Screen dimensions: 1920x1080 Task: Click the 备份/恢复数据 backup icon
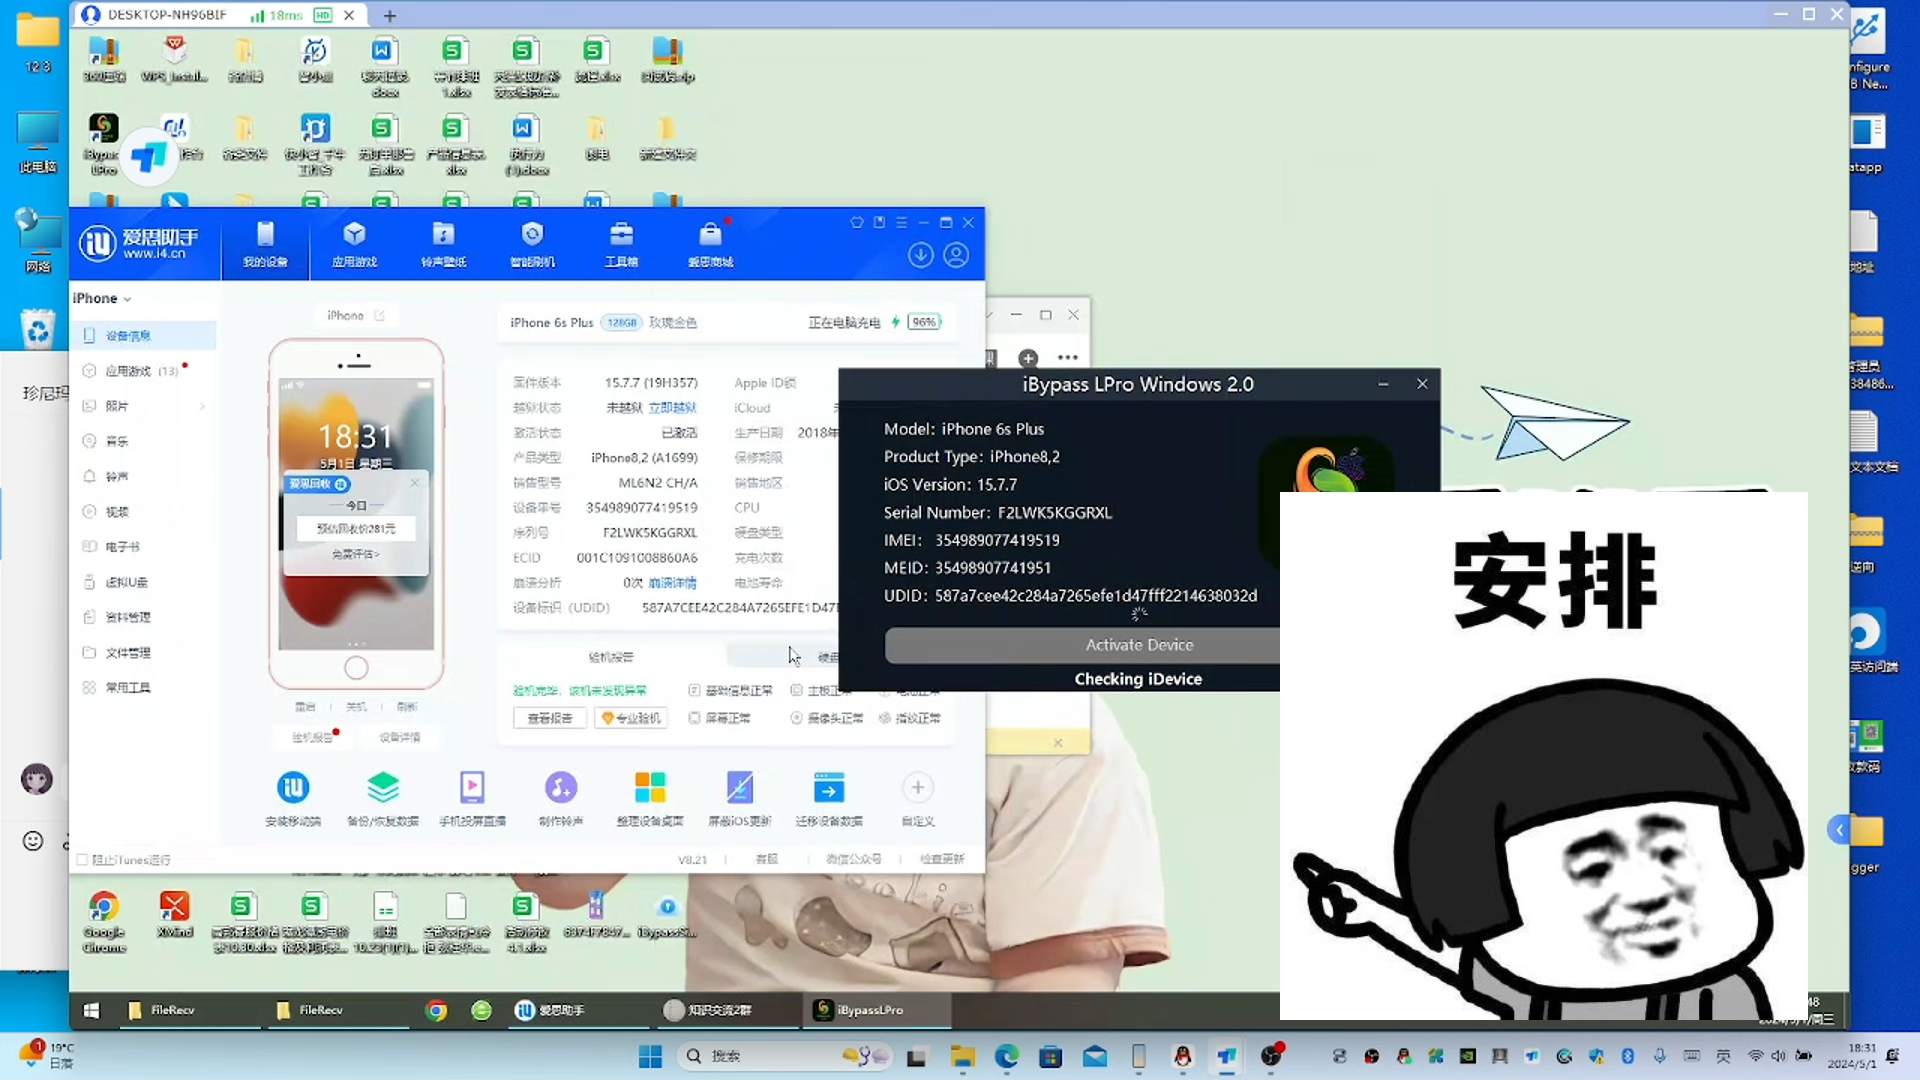pos(383,789)
